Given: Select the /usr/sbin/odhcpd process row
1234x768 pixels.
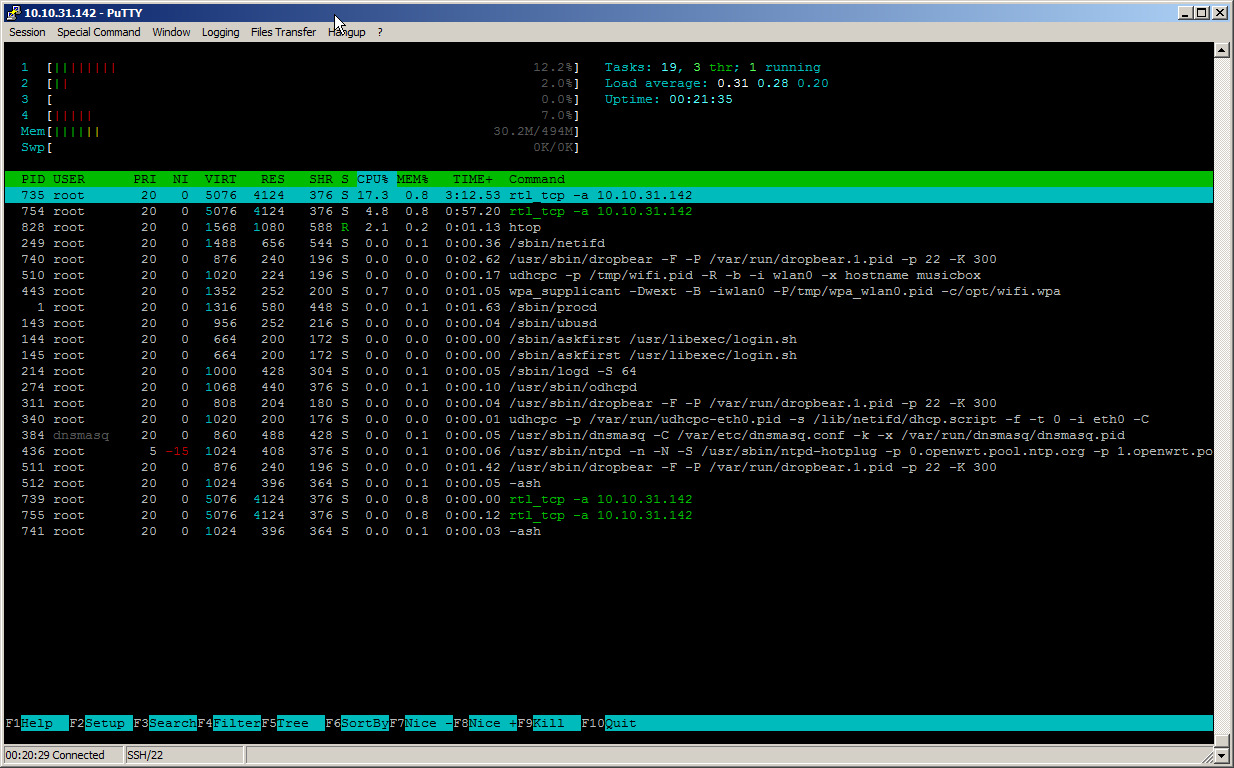Looking at the screenshot, I should pyautogui.click(x=609, y=387).
